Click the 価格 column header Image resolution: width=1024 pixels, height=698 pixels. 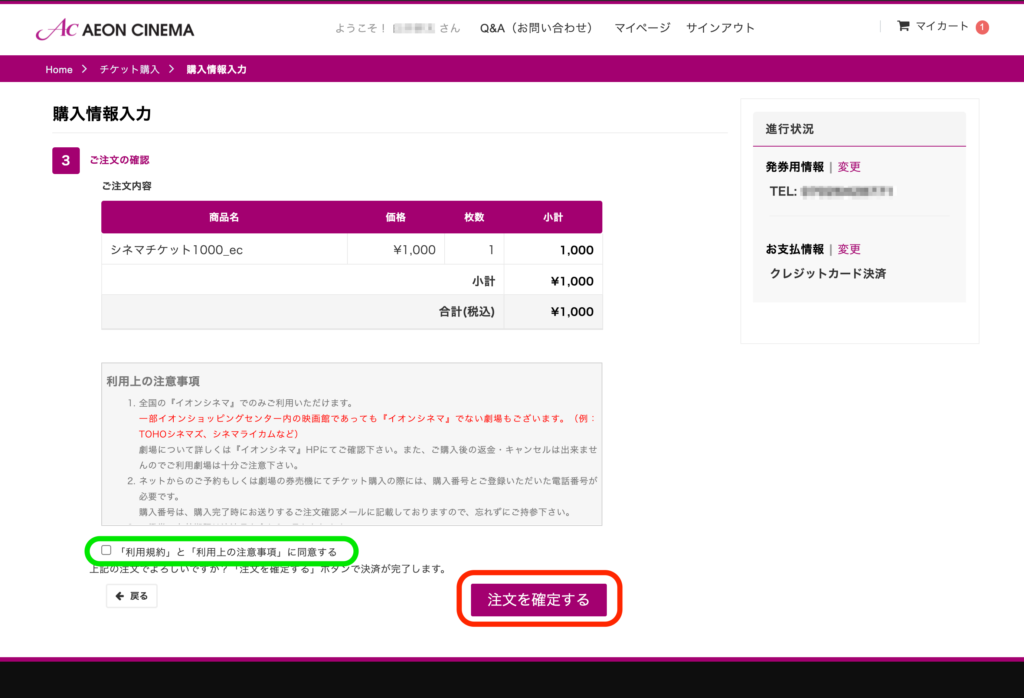(396, 217)
